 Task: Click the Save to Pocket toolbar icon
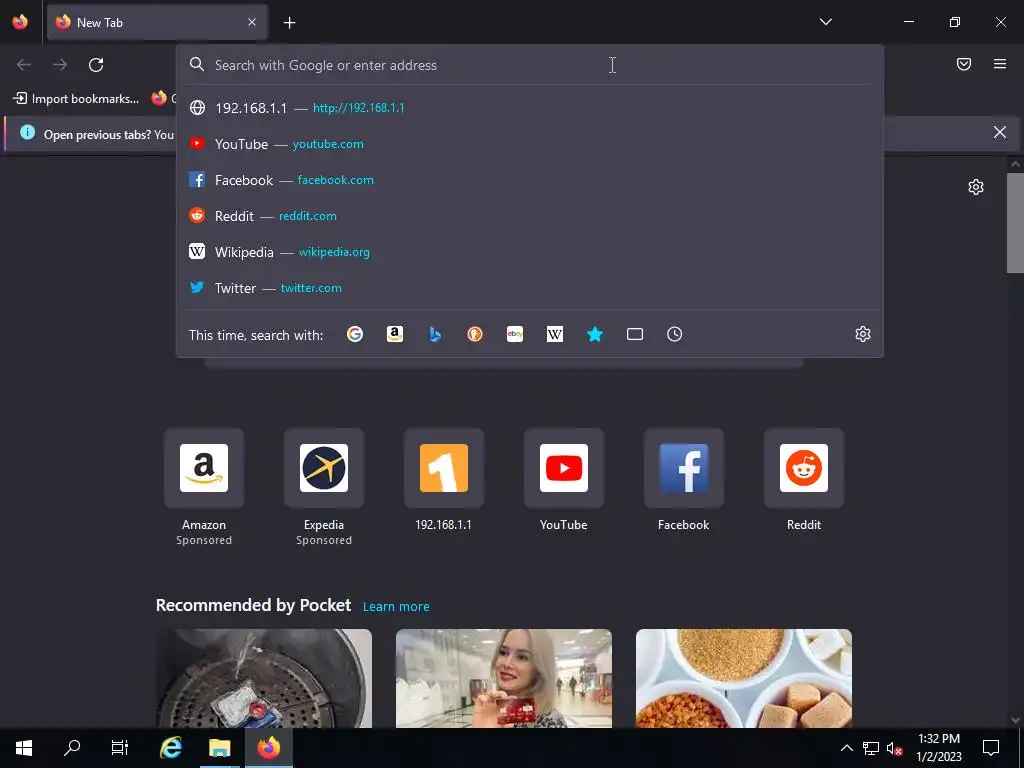coord(964,64)
